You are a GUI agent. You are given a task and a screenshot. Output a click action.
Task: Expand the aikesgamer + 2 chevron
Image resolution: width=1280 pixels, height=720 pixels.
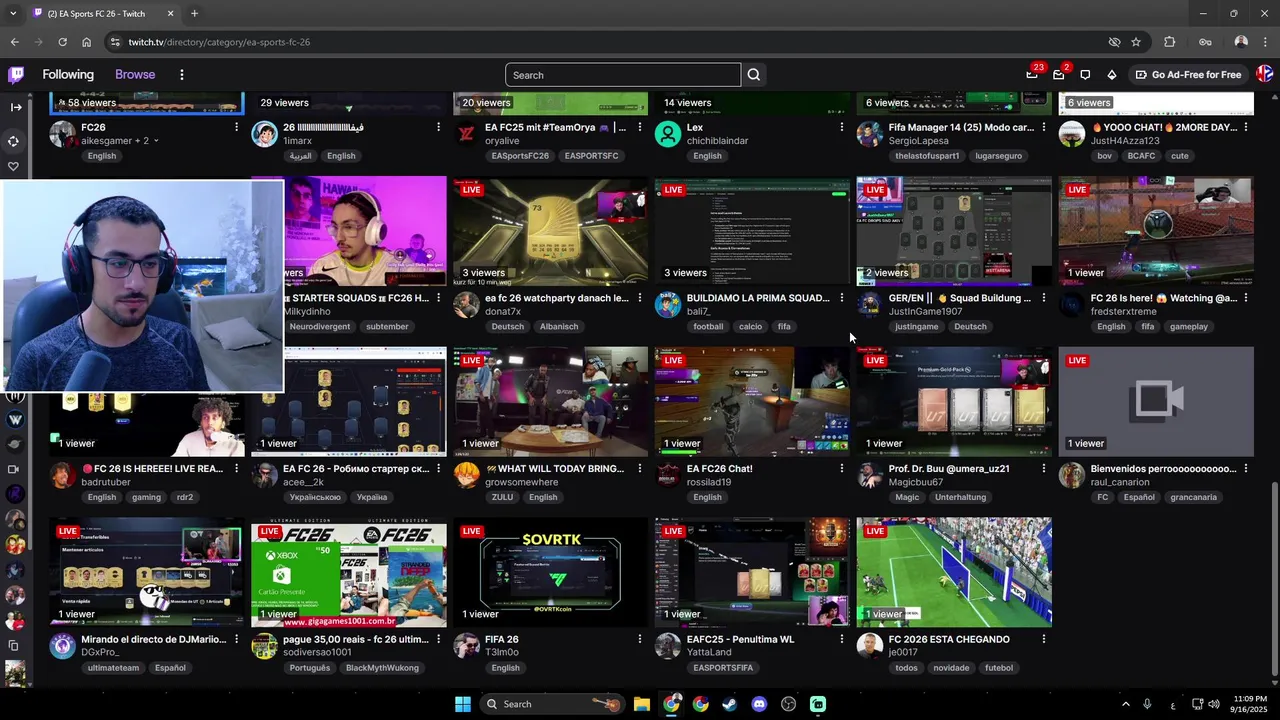[156, 141]
